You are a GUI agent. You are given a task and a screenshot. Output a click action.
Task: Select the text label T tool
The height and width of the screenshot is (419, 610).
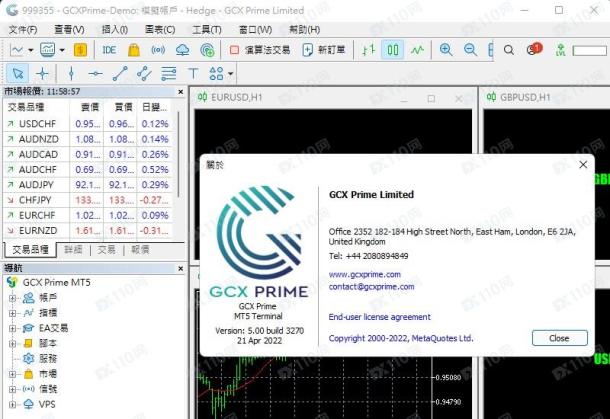coord(193,73)
